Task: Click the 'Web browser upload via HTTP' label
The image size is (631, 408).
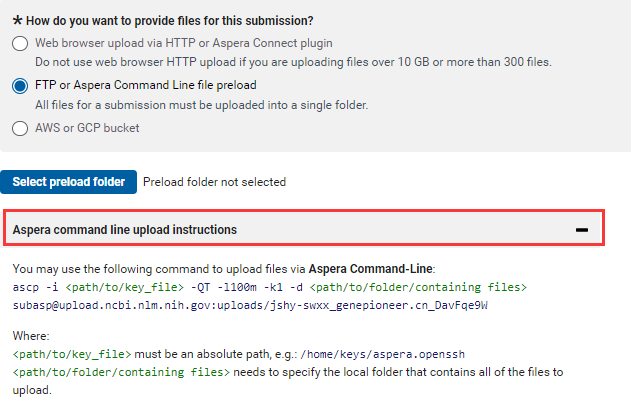Action: (x=184, y=43)
